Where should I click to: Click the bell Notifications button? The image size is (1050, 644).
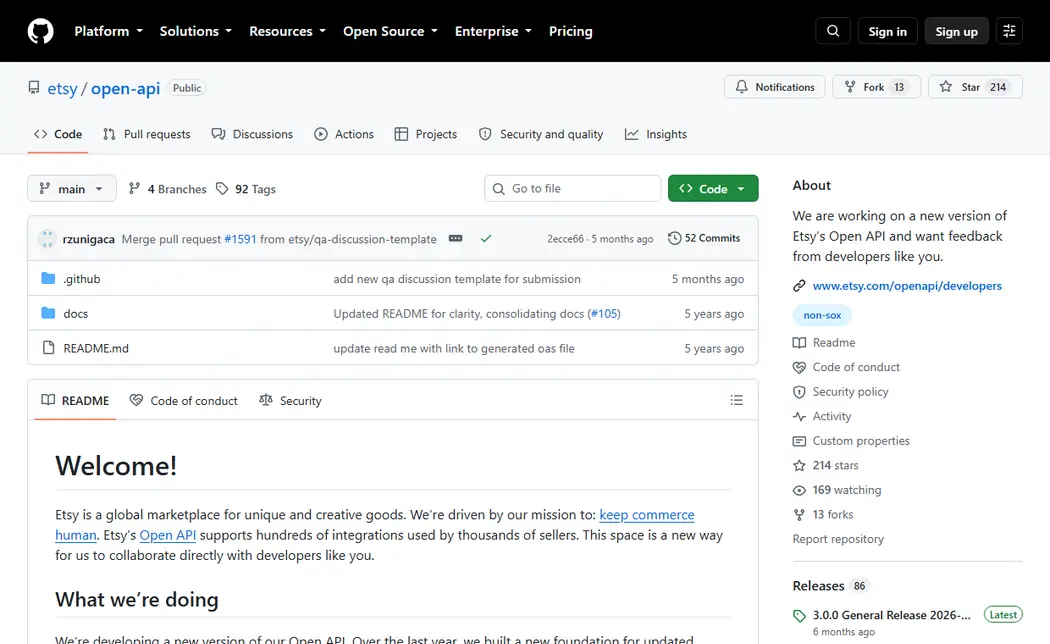pyautogui.click(x=775, y=87)
